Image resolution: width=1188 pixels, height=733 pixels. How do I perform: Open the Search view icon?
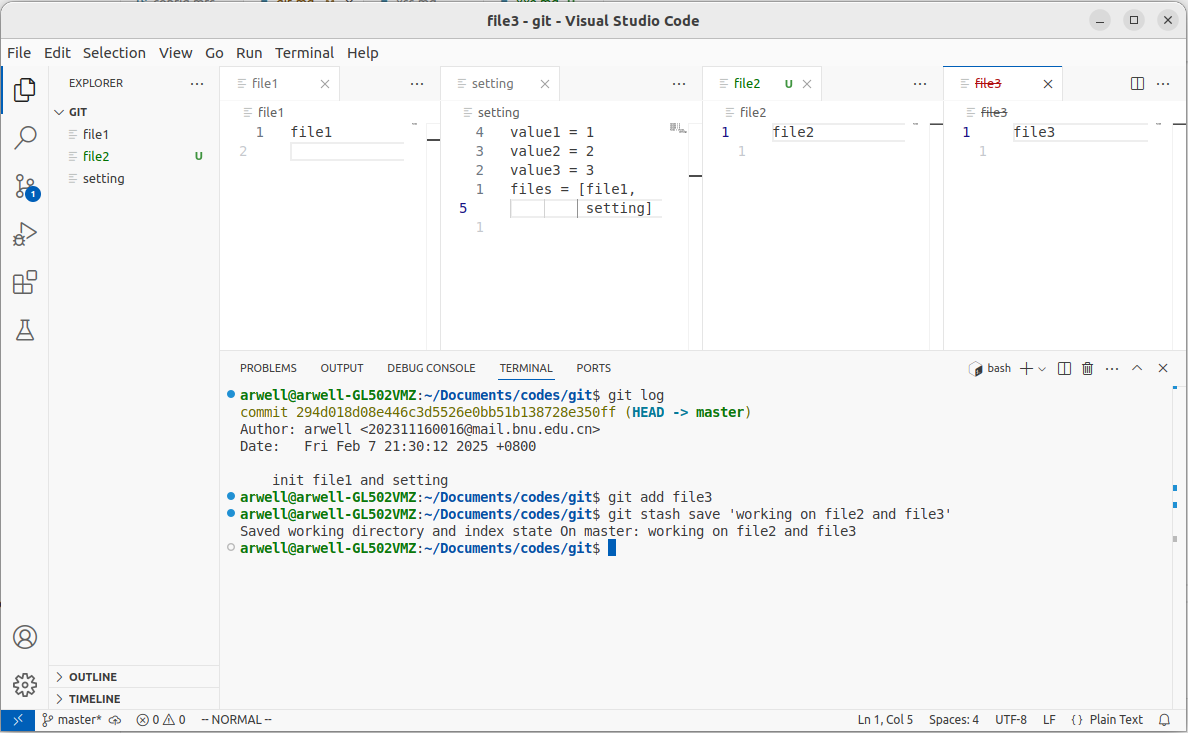[x=25, y=138]
